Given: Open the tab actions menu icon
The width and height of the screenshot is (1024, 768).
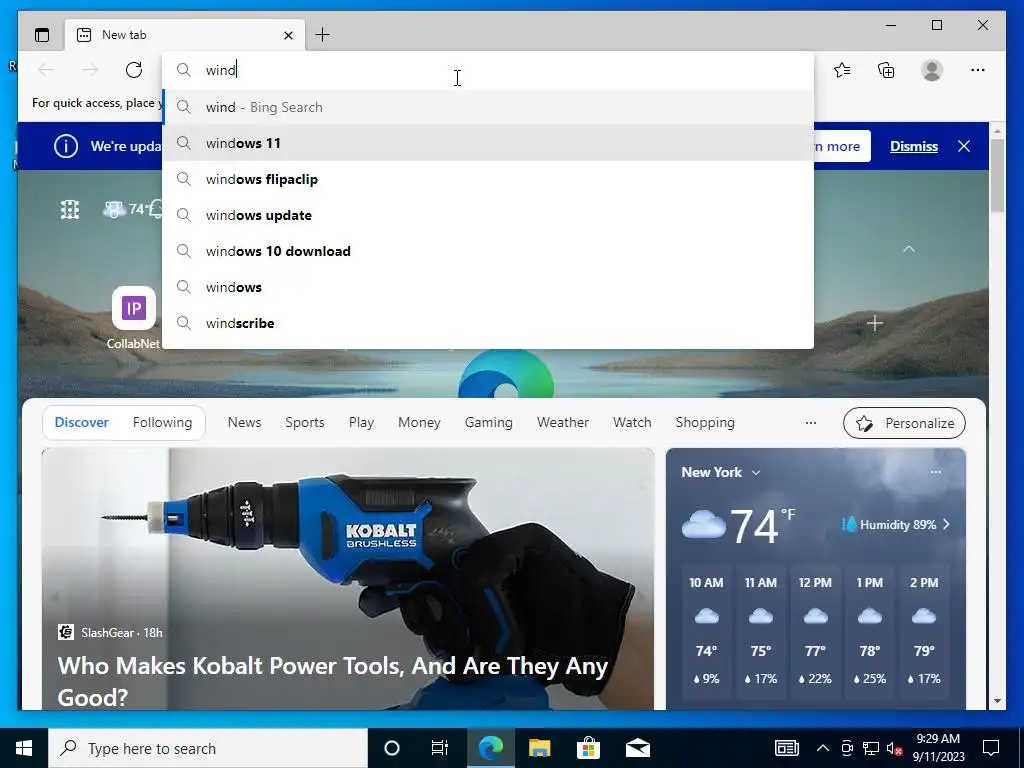Looking at the screenshot, I should (x=42, y=35).
